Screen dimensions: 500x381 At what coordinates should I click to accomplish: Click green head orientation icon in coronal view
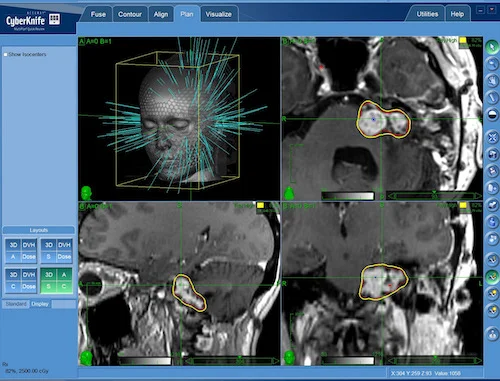[x=289, y=358]
